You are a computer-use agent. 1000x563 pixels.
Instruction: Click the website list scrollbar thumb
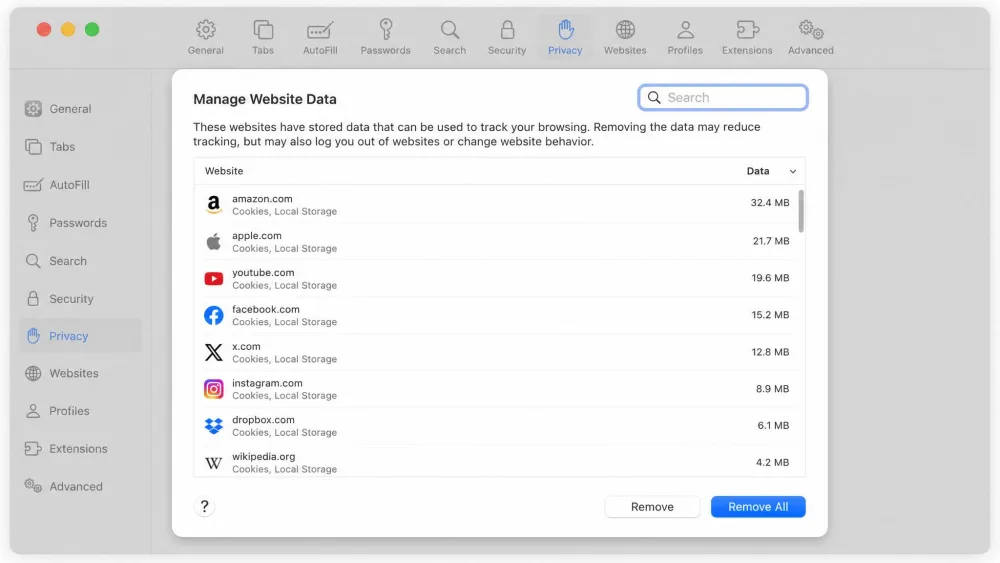click(x=801, y=210)
